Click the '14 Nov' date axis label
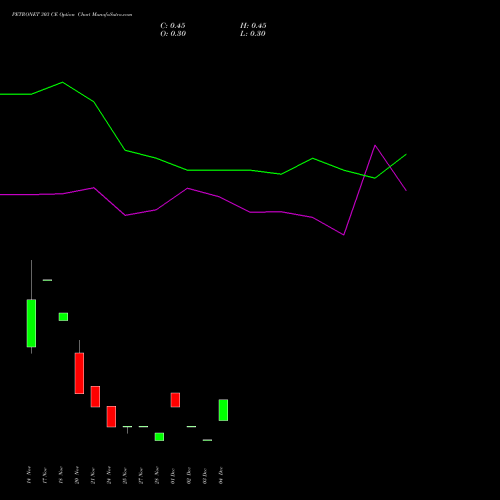Viewport: 500px width, 500px height. tap(29, 475)
